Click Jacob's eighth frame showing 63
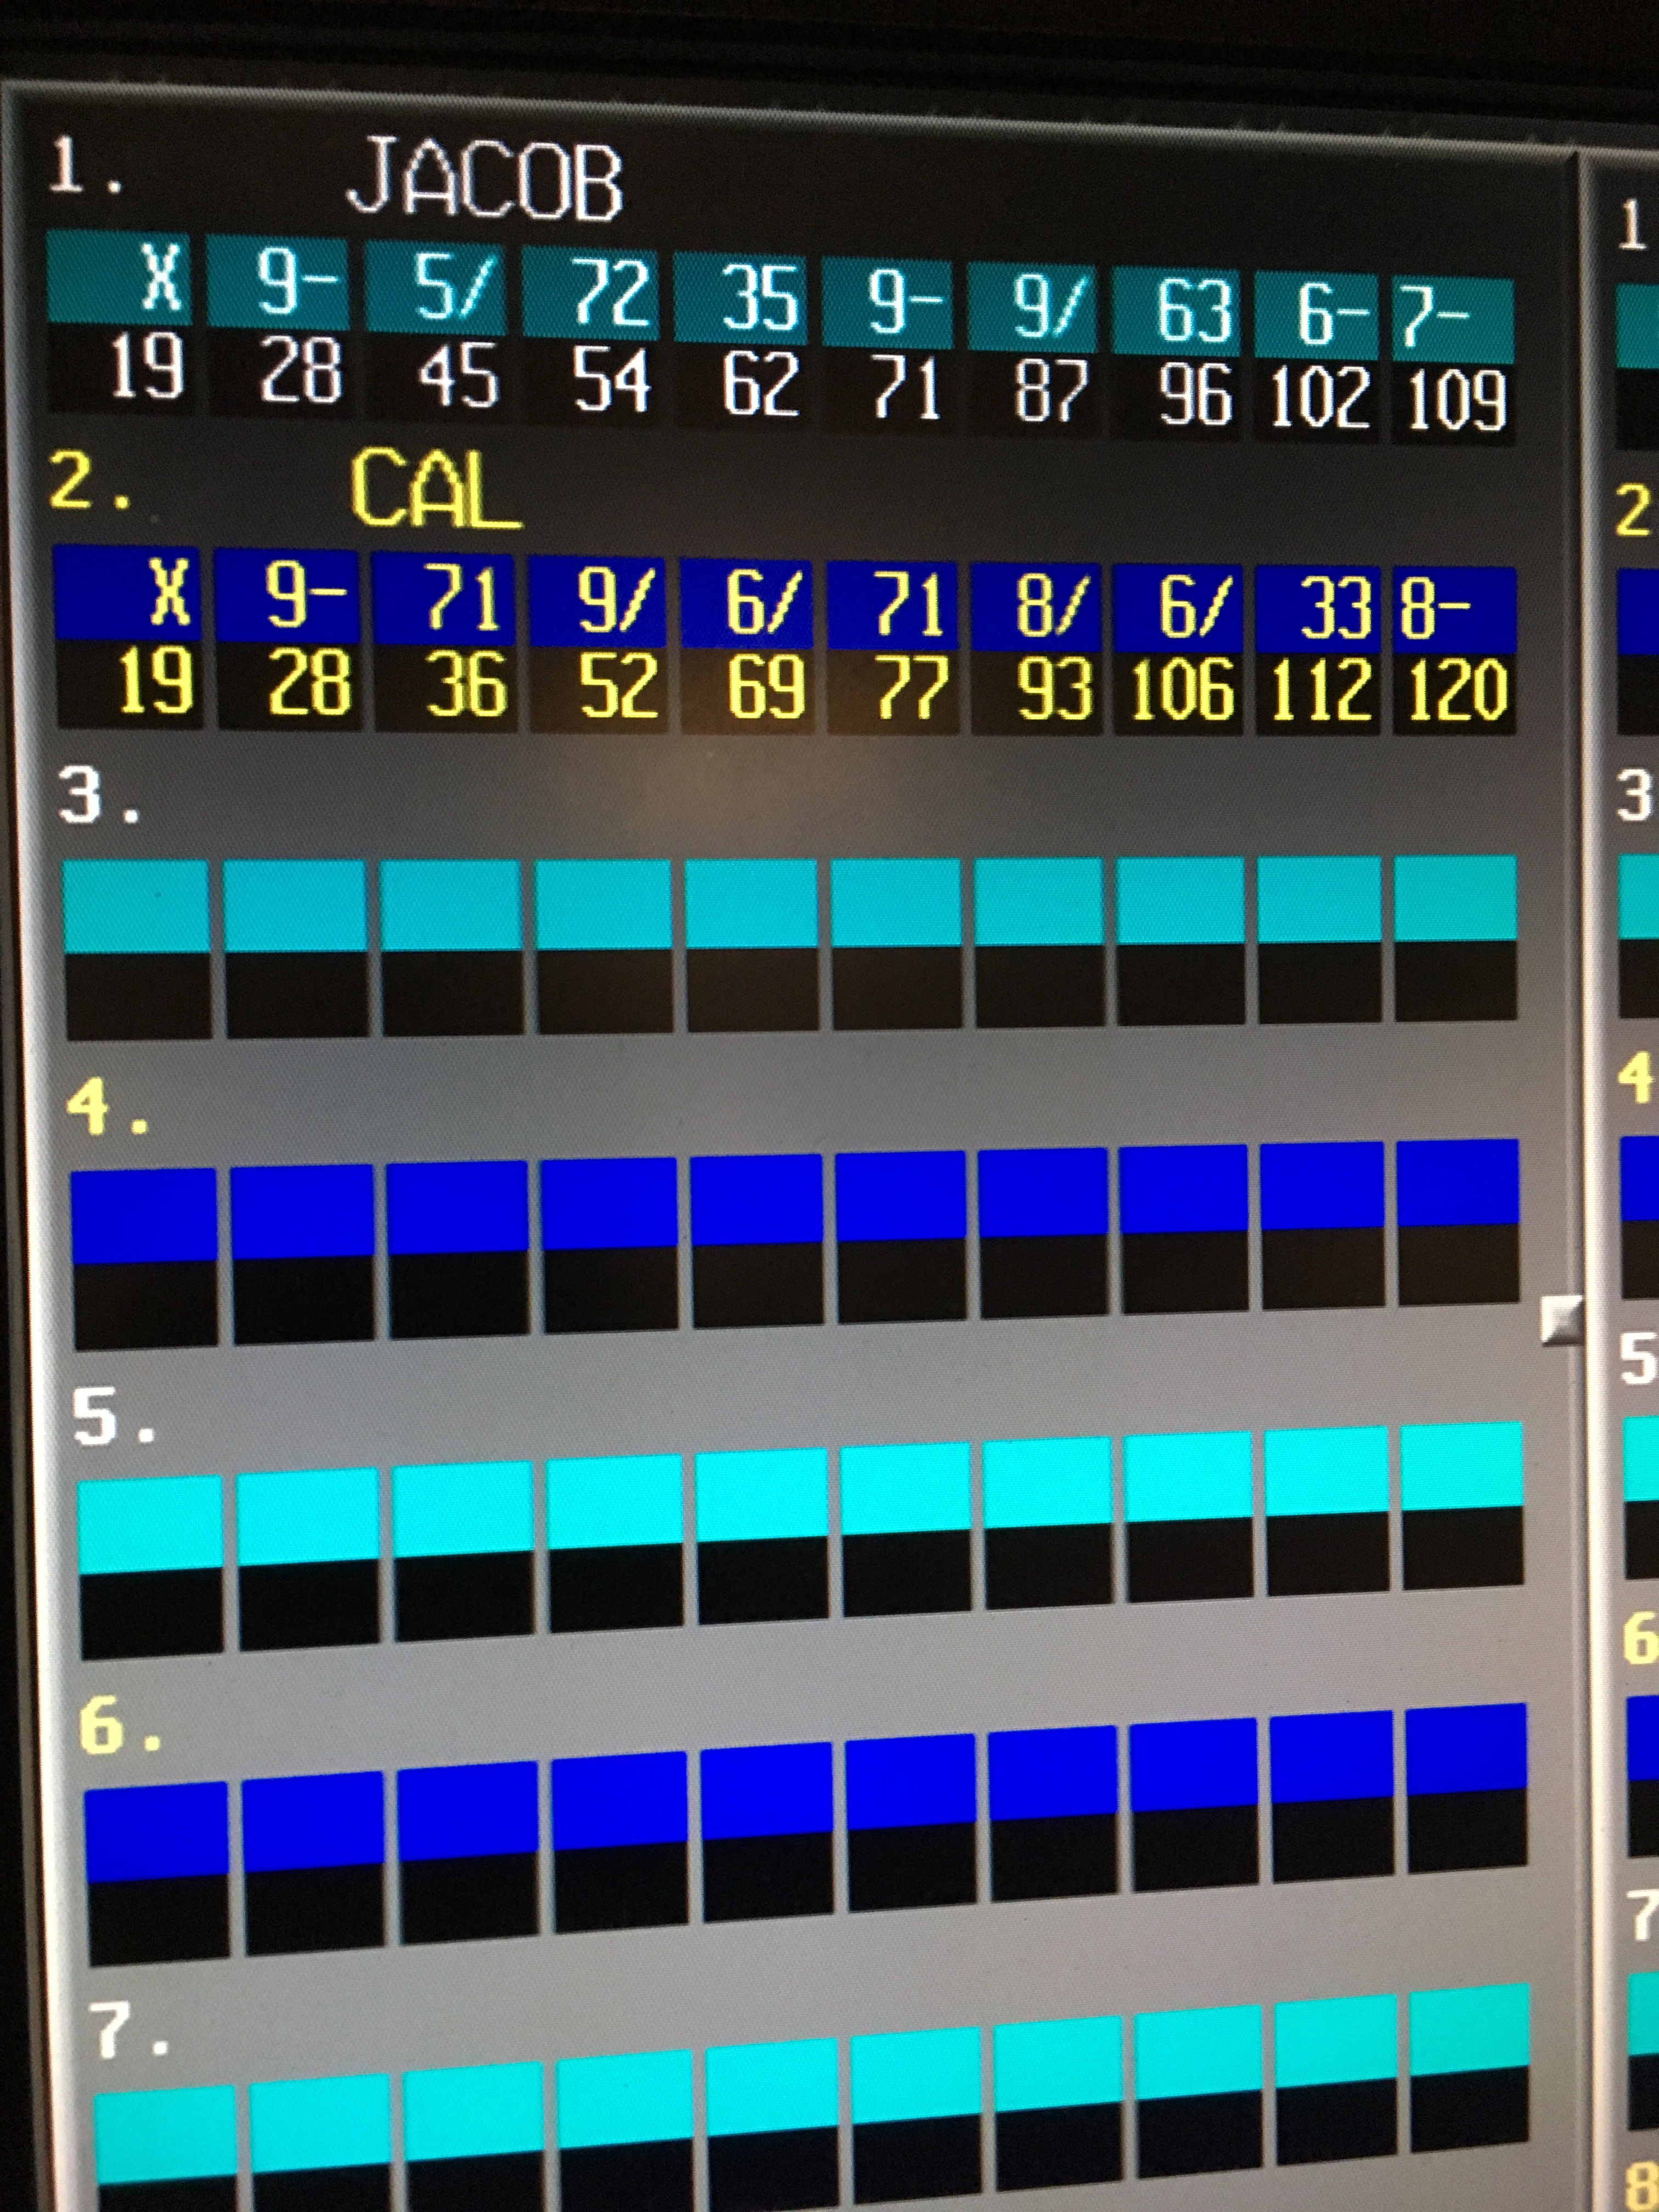The image size is (1659, 2212). (1194, 311)
